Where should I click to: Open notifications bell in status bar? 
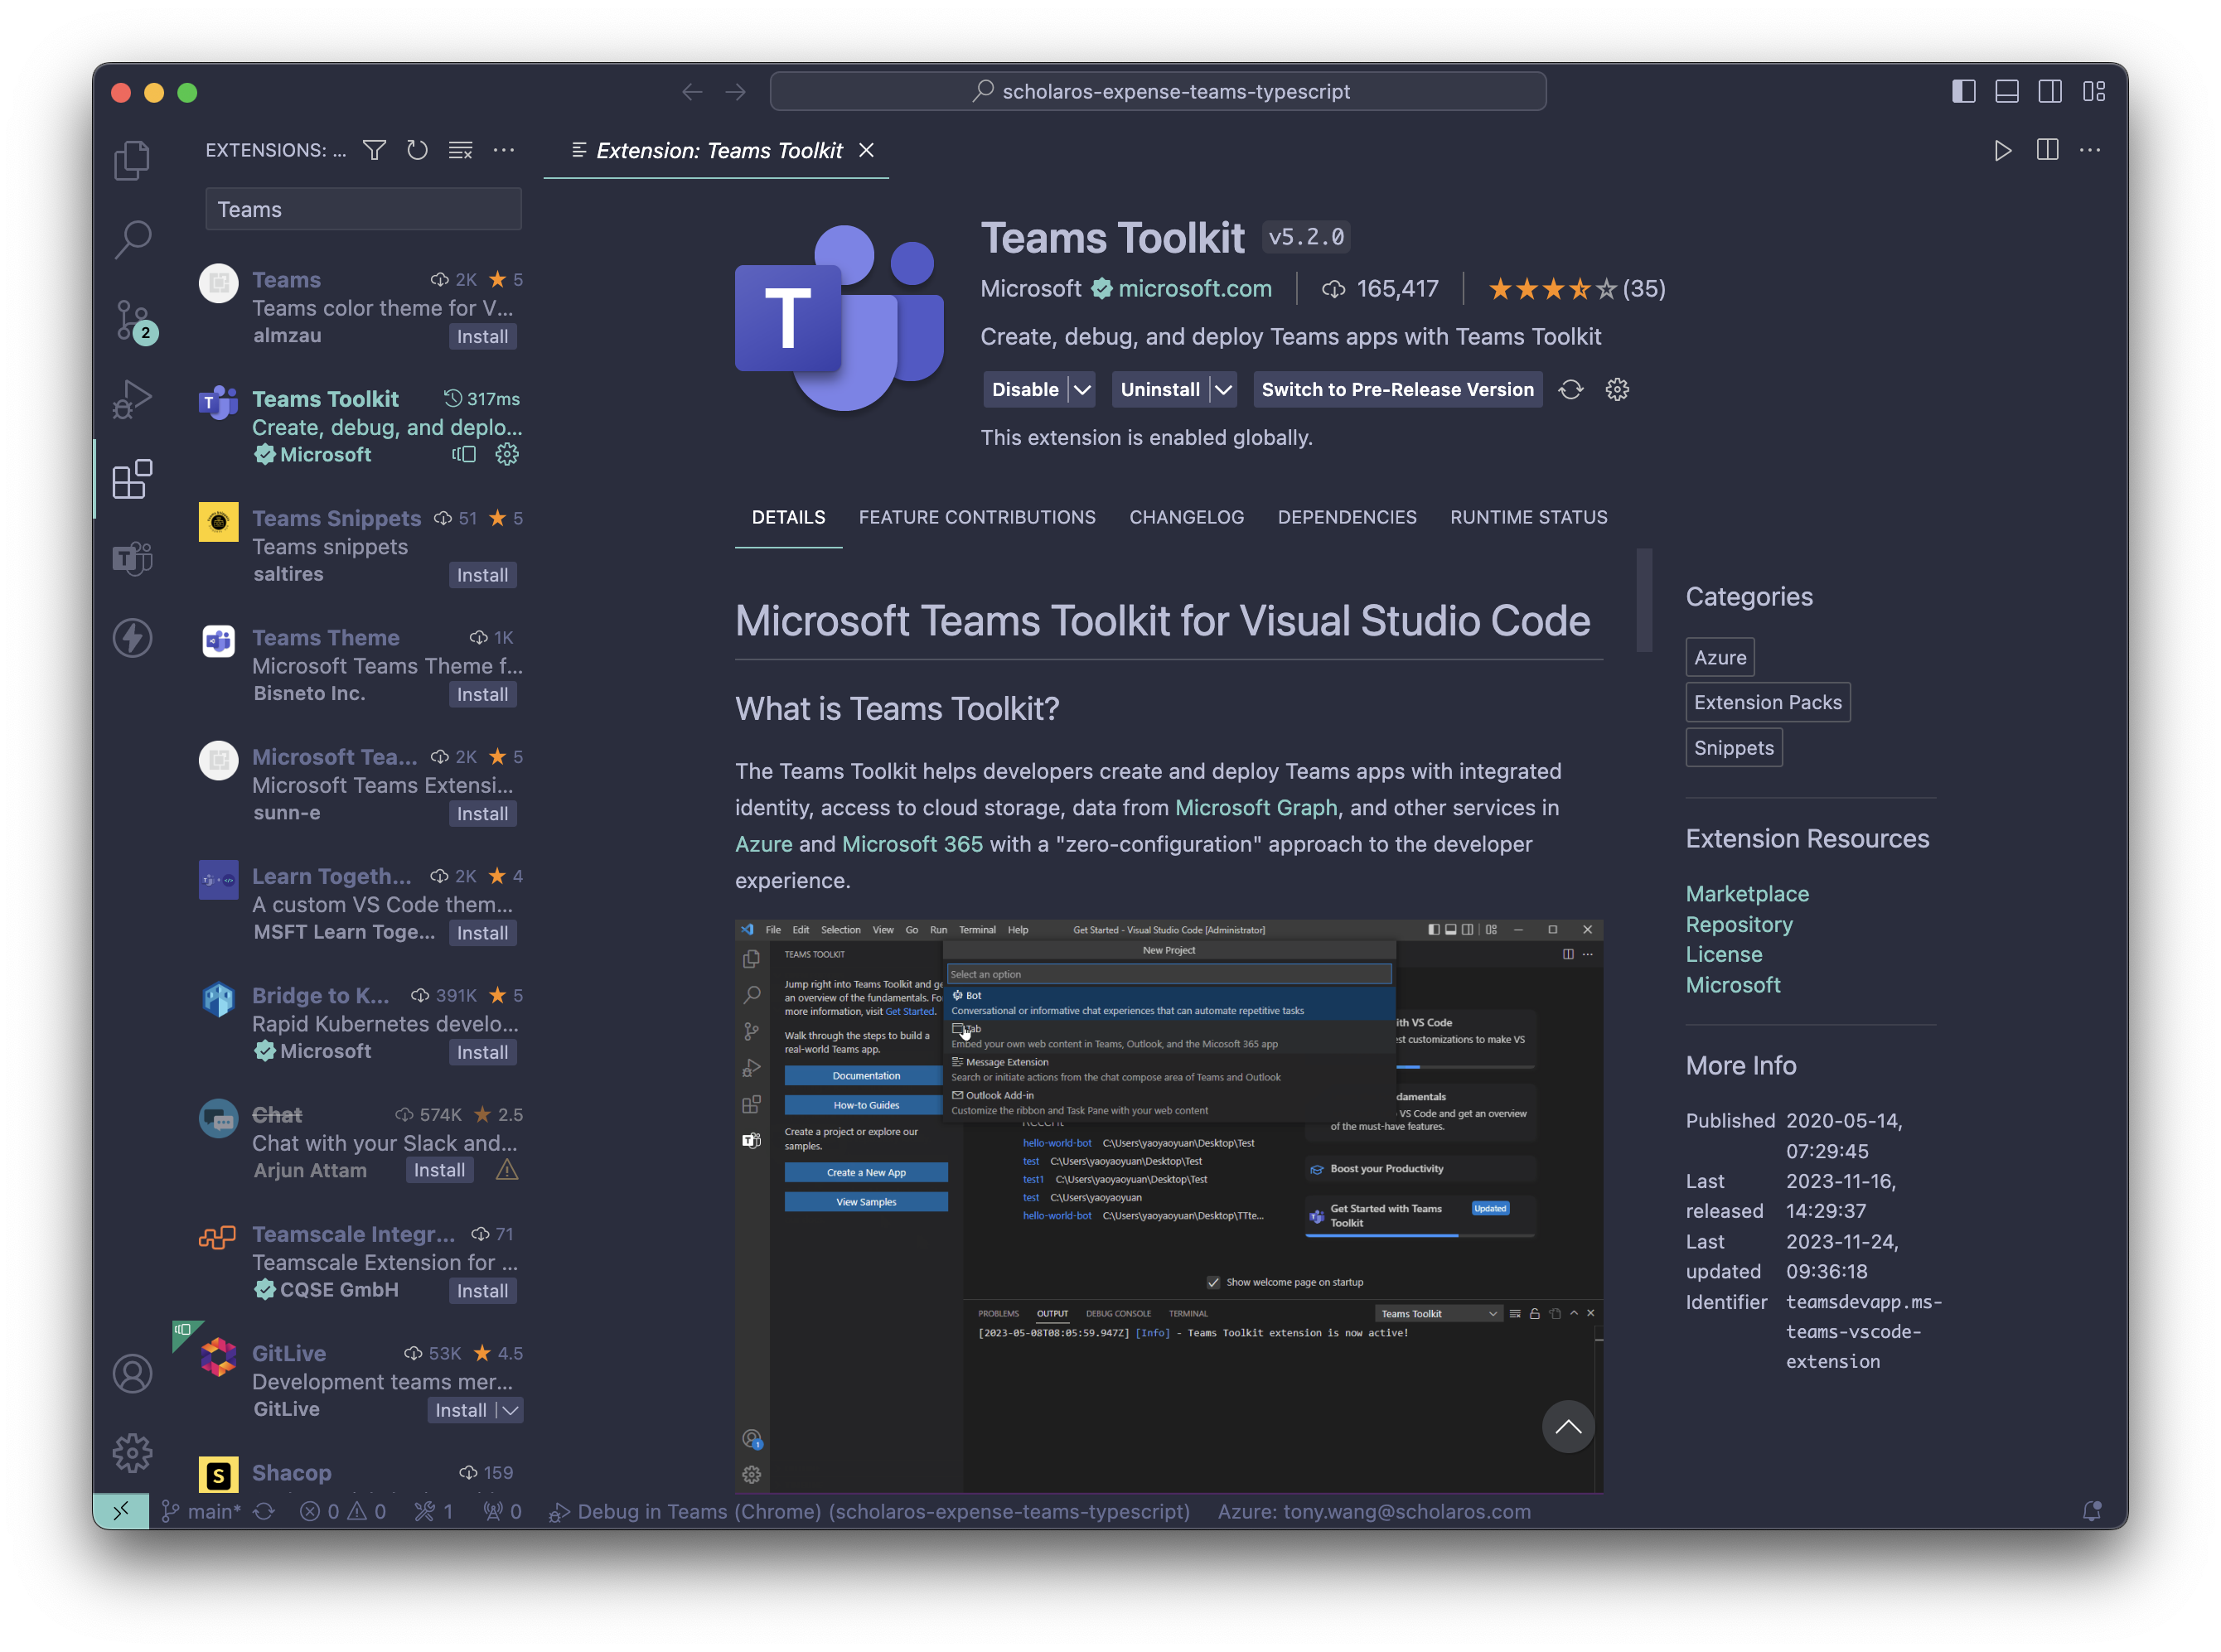coord(2091,1511)
